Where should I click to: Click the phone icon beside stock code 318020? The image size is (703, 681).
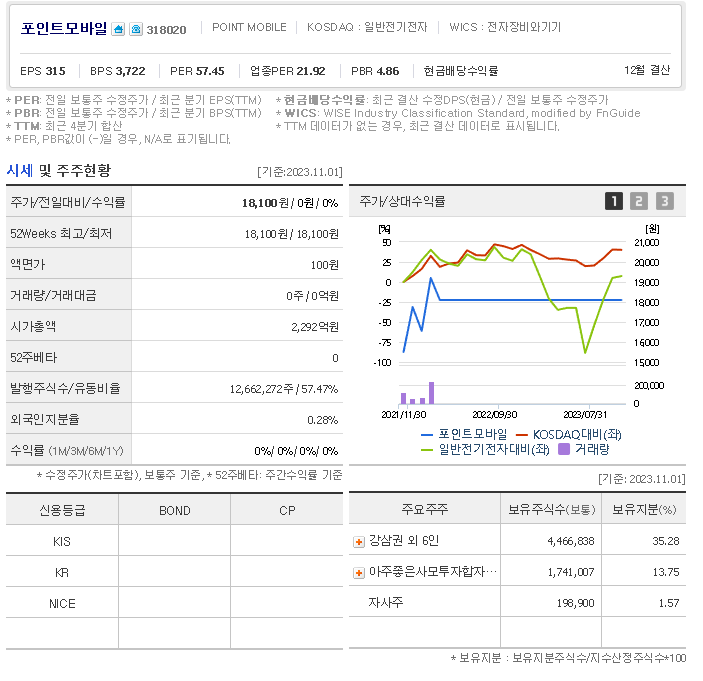(136, 29)
